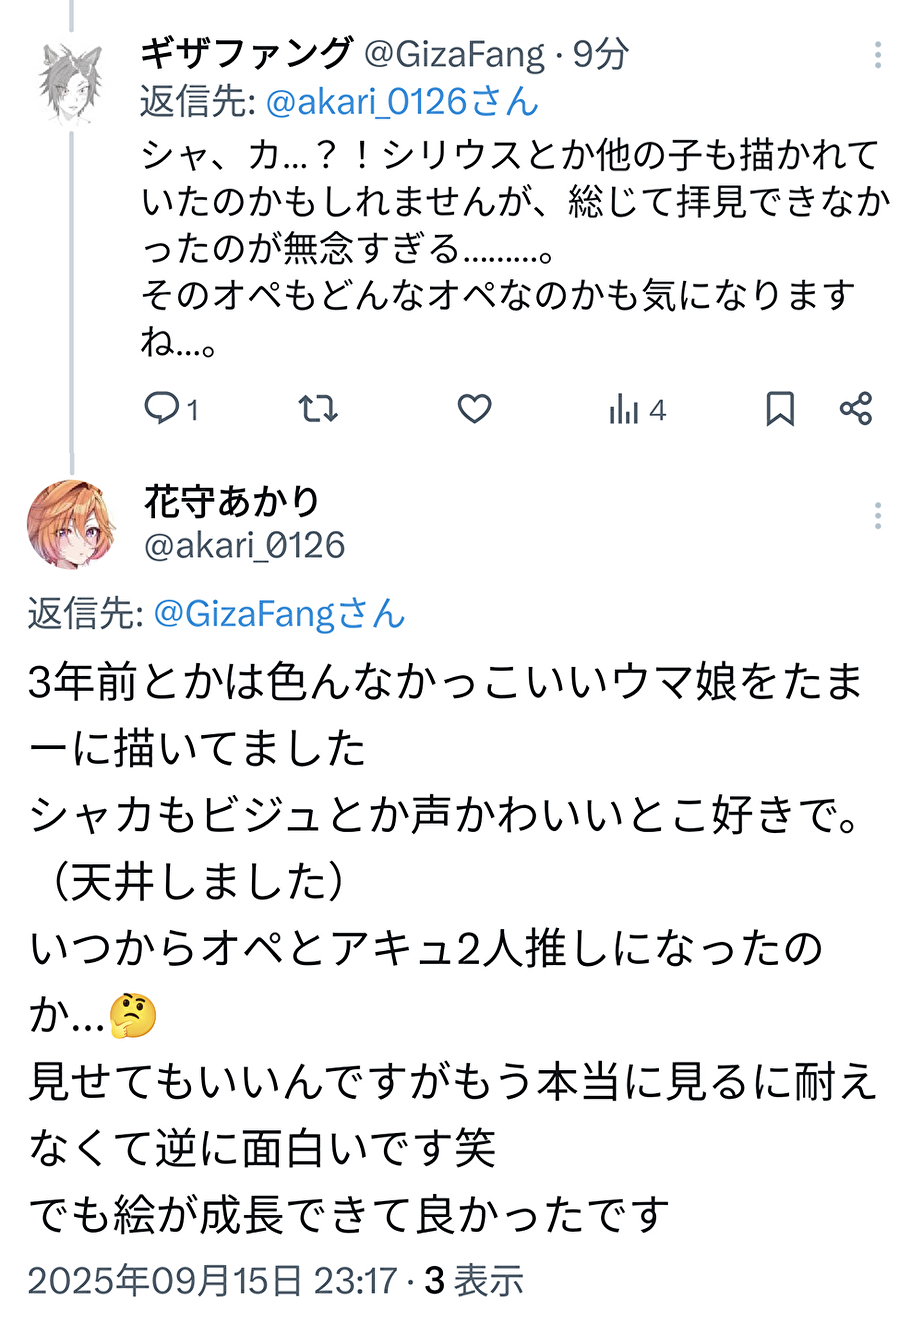Tap the grey @akari_0126 handle under 花守あかり
Image resolution: width=923 pixels, height=1327 pixels.
pos(245,545)
